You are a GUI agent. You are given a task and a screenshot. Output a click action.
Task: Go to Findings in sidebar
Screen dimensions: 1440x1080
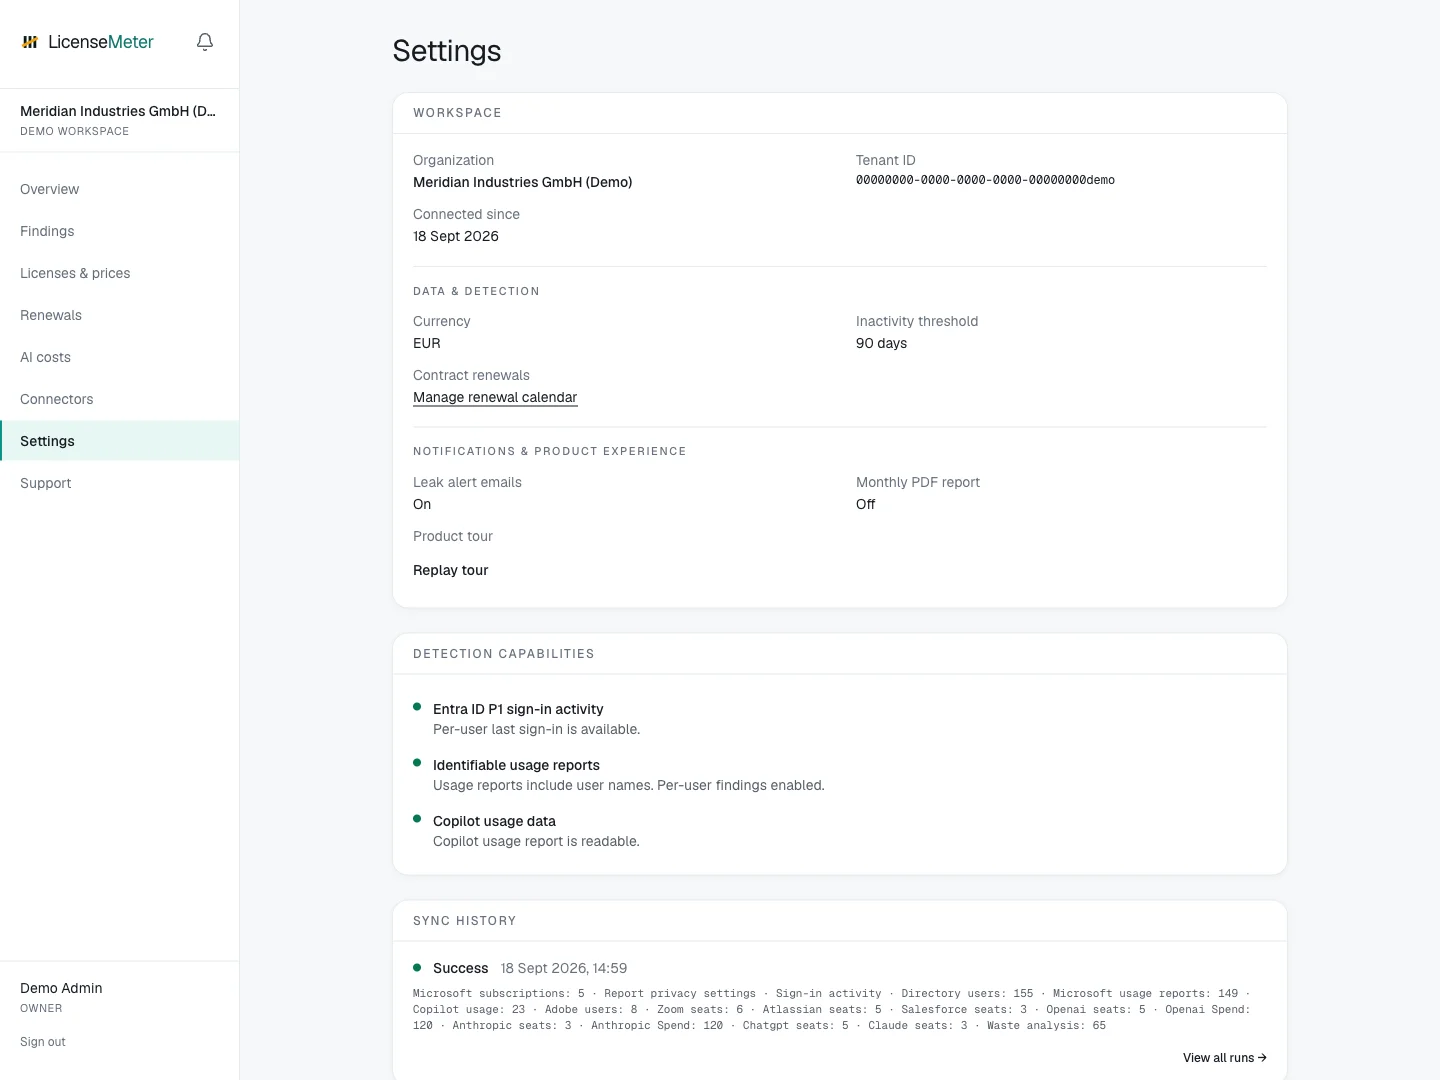pyautogui.click(x=119, y=231)
